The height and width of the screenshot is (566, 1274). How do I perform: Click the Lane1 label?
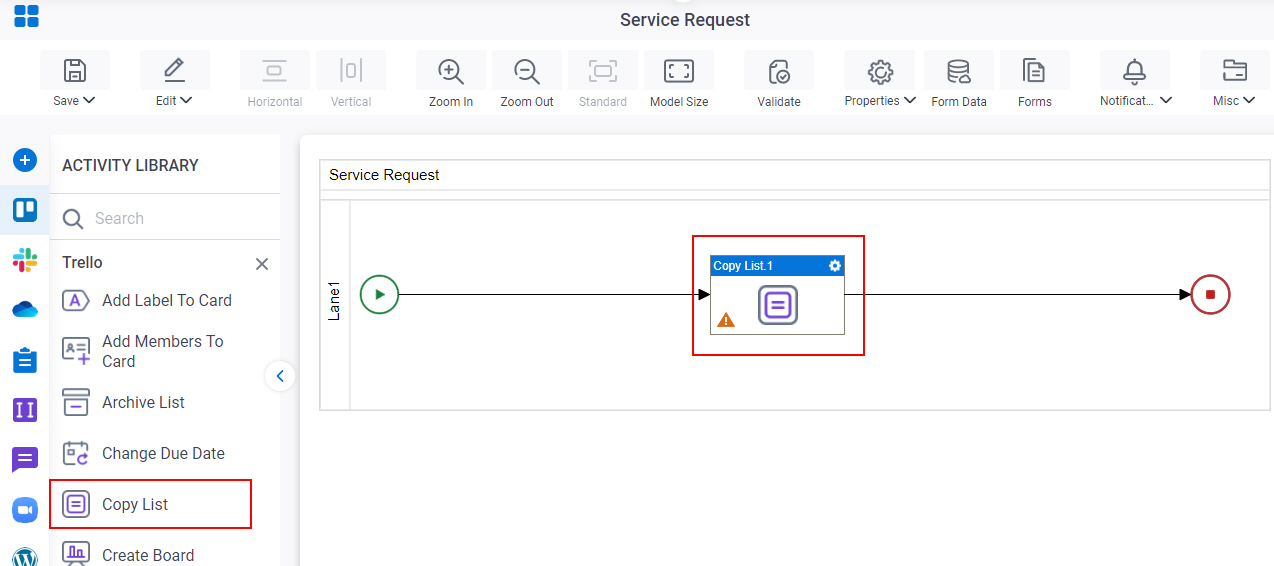point(335,301)
